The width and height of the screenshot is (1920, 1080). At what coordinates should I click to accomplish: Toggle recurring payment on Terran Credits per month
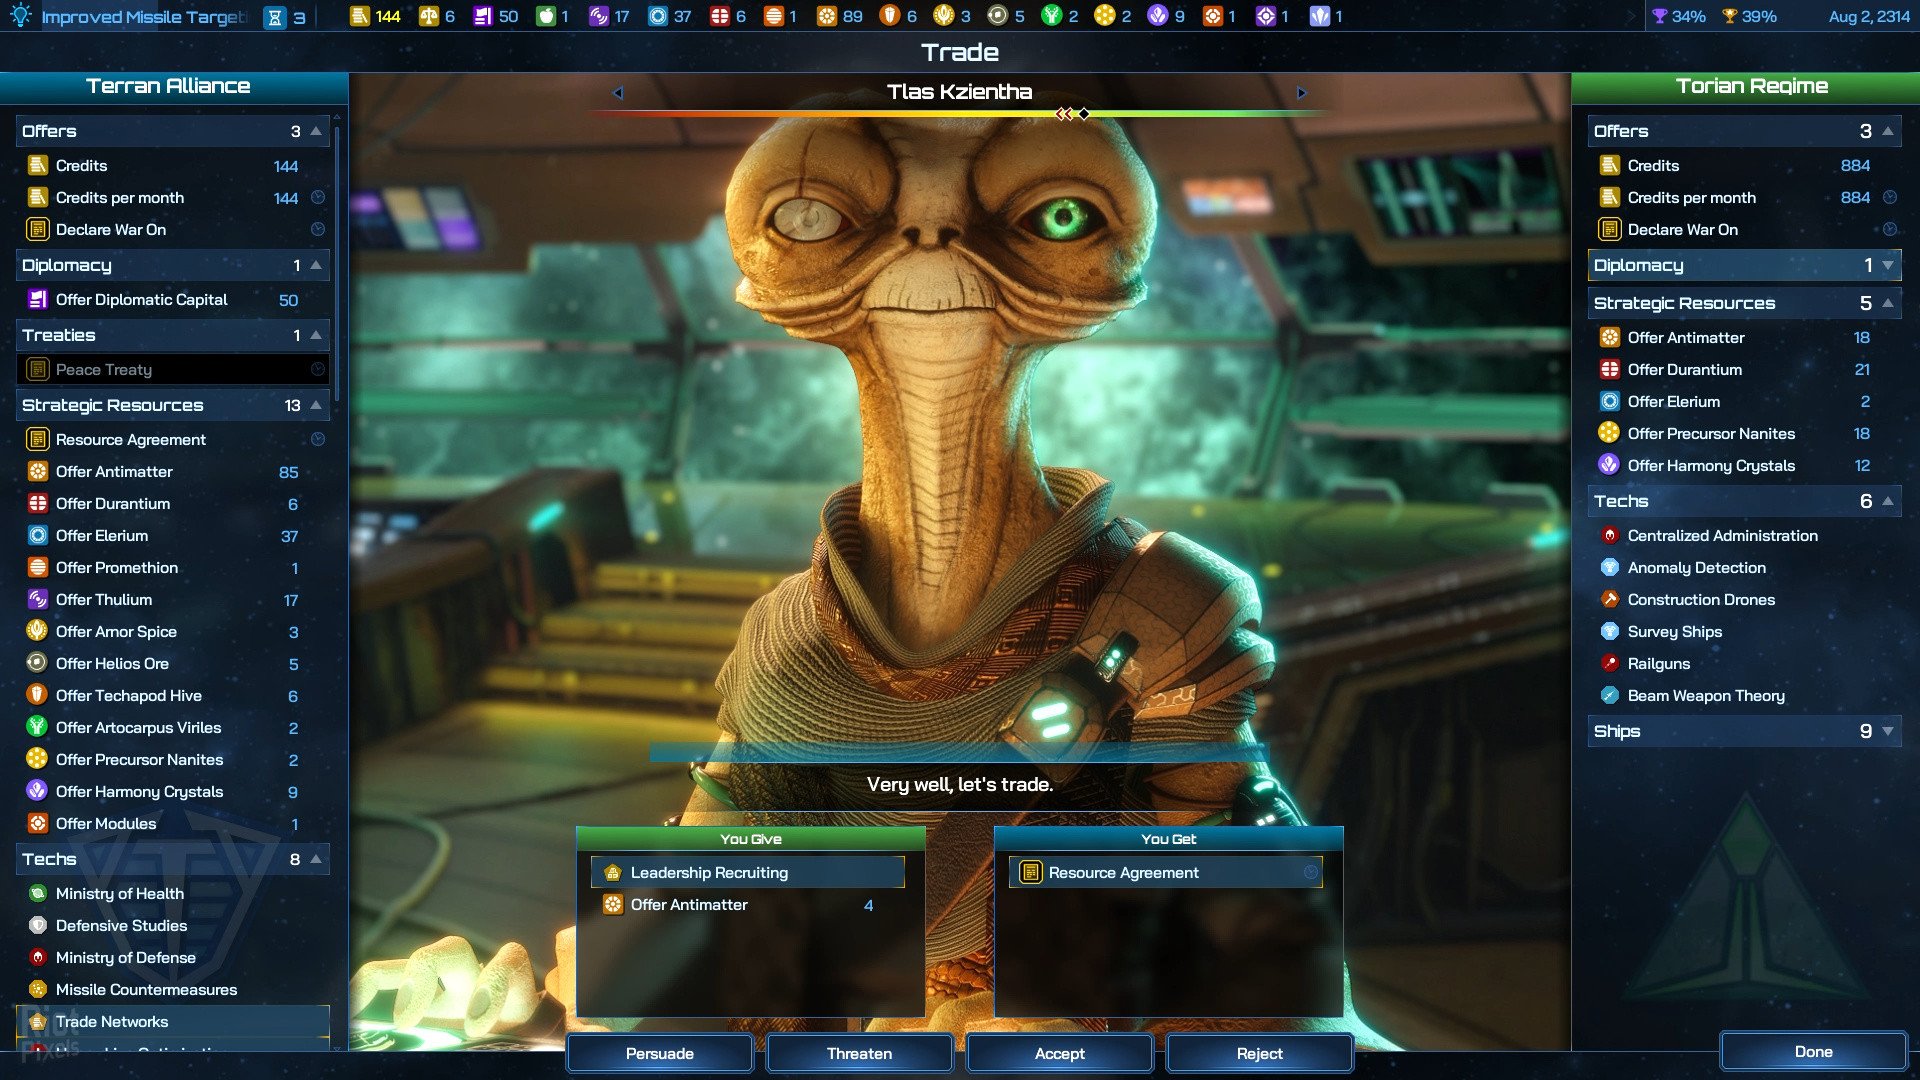point(319,197)
